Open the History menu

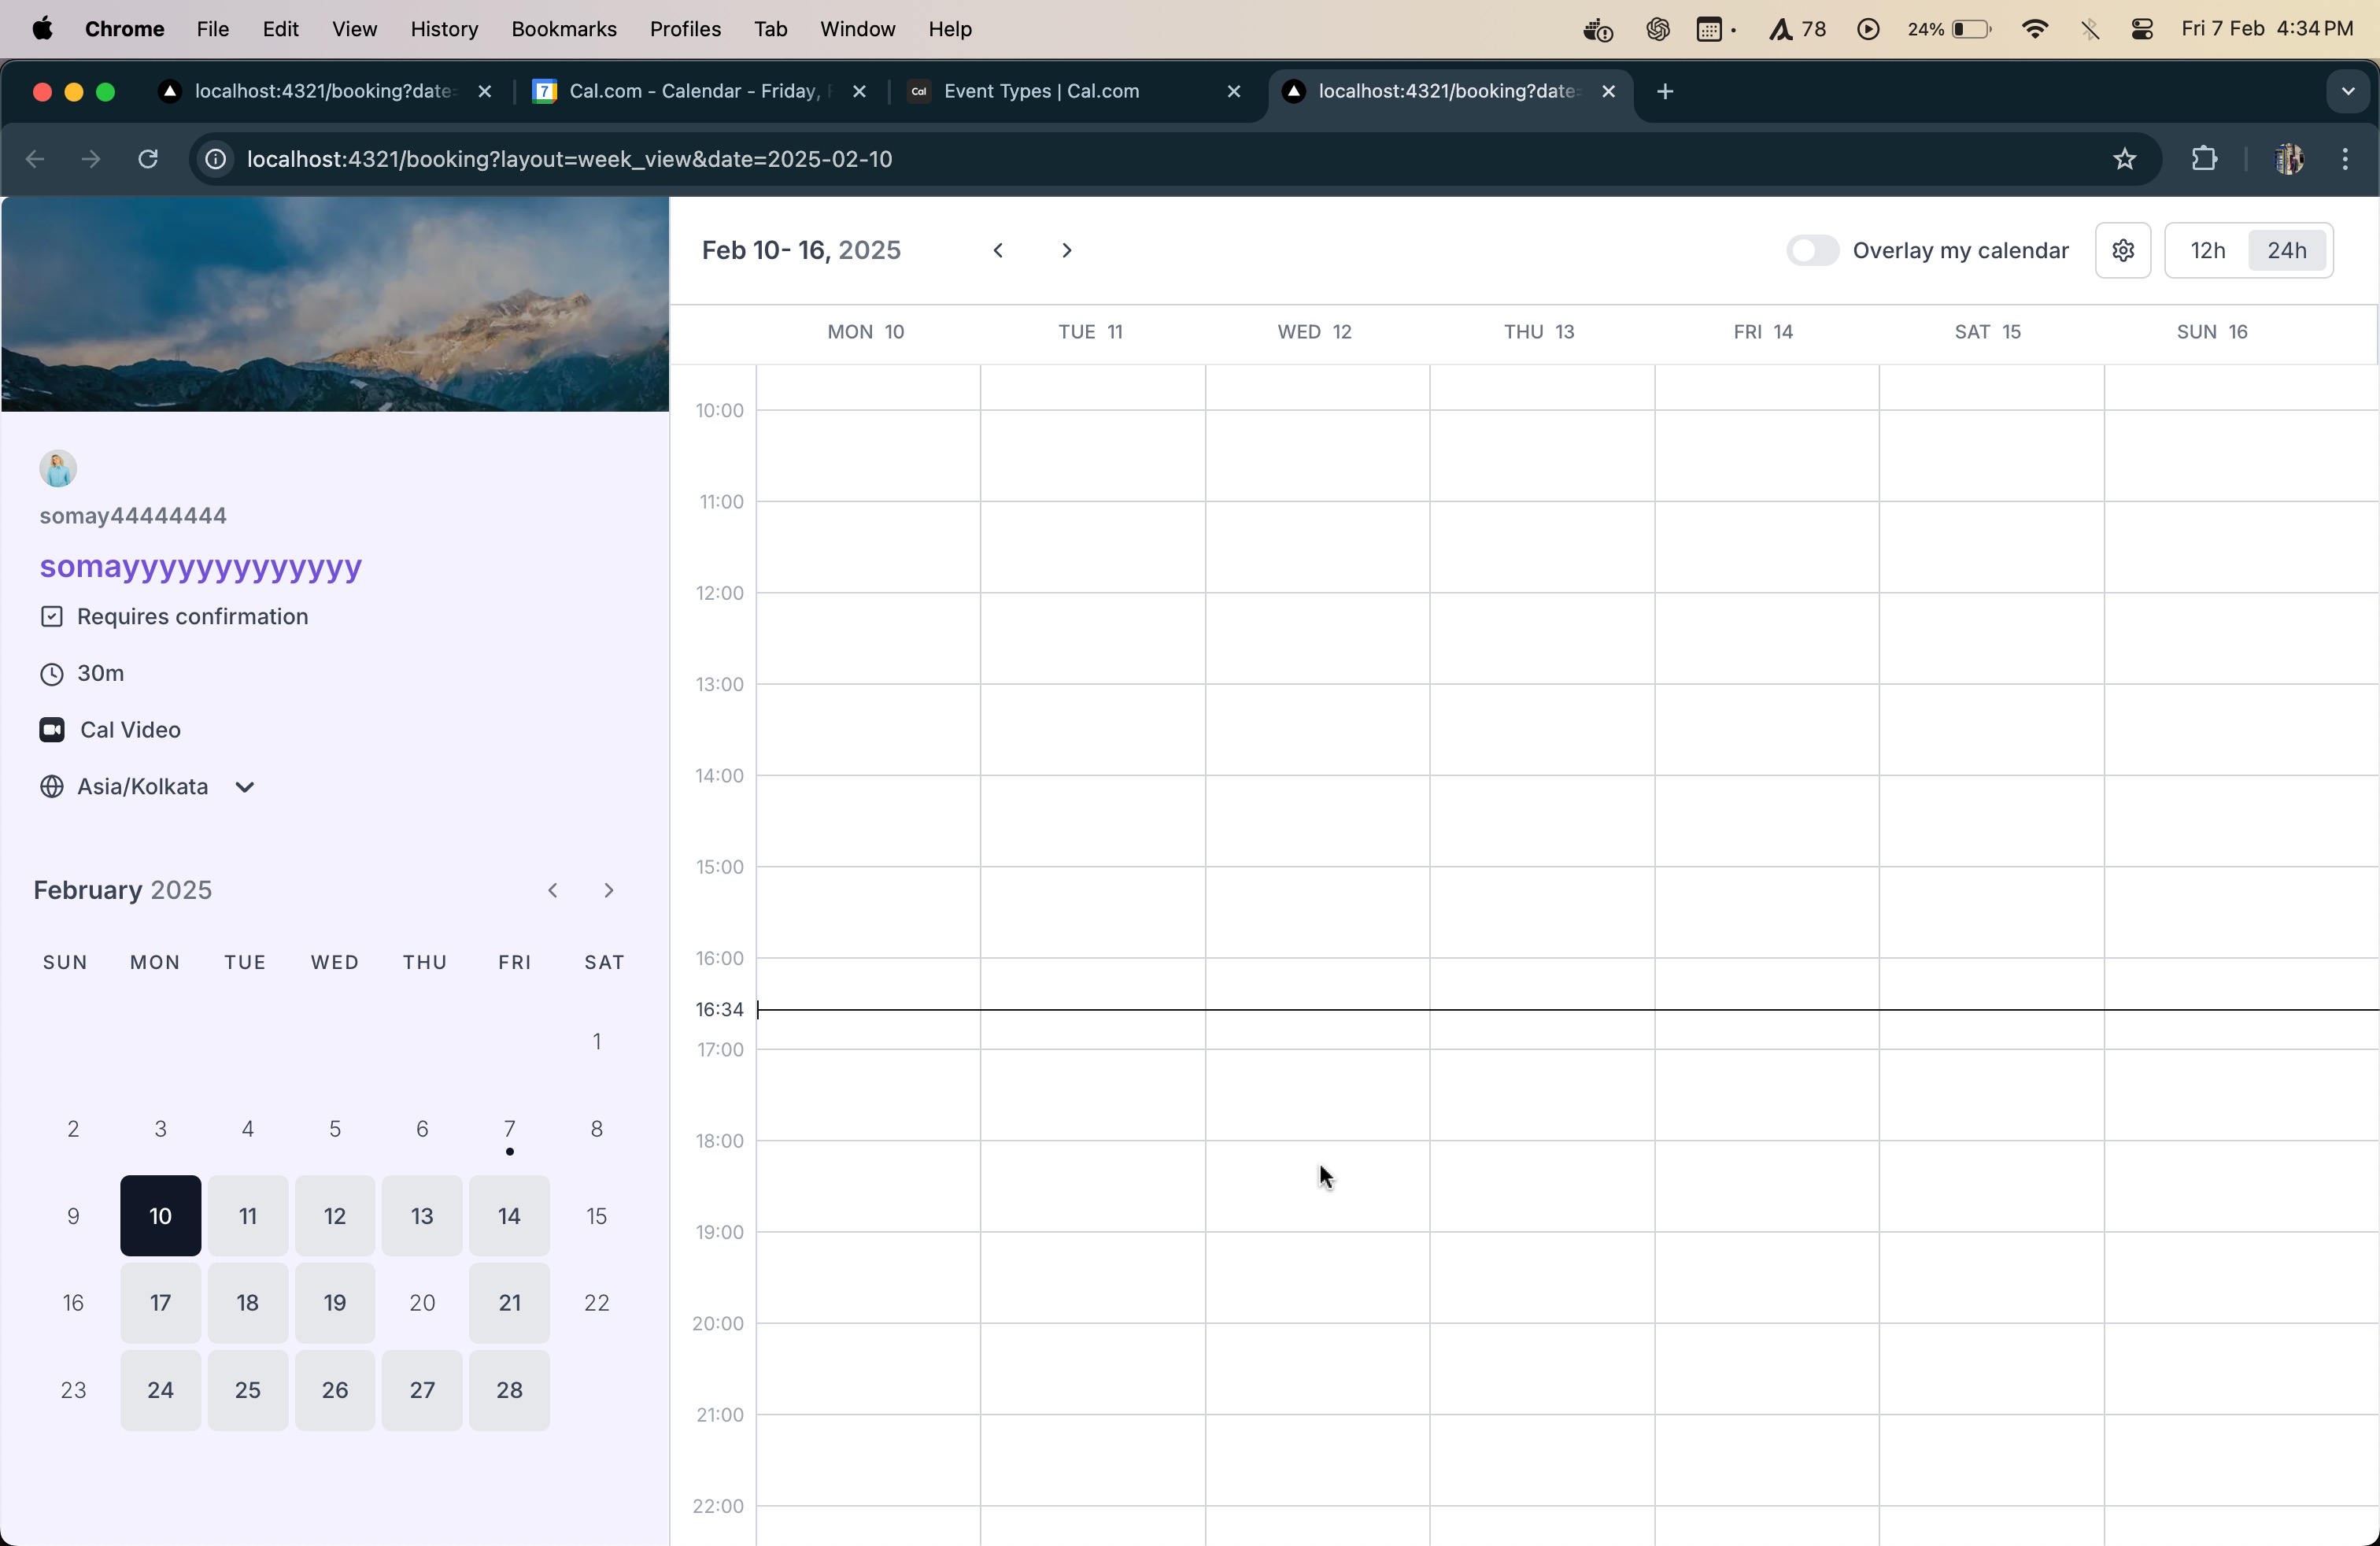coord(444,29)
